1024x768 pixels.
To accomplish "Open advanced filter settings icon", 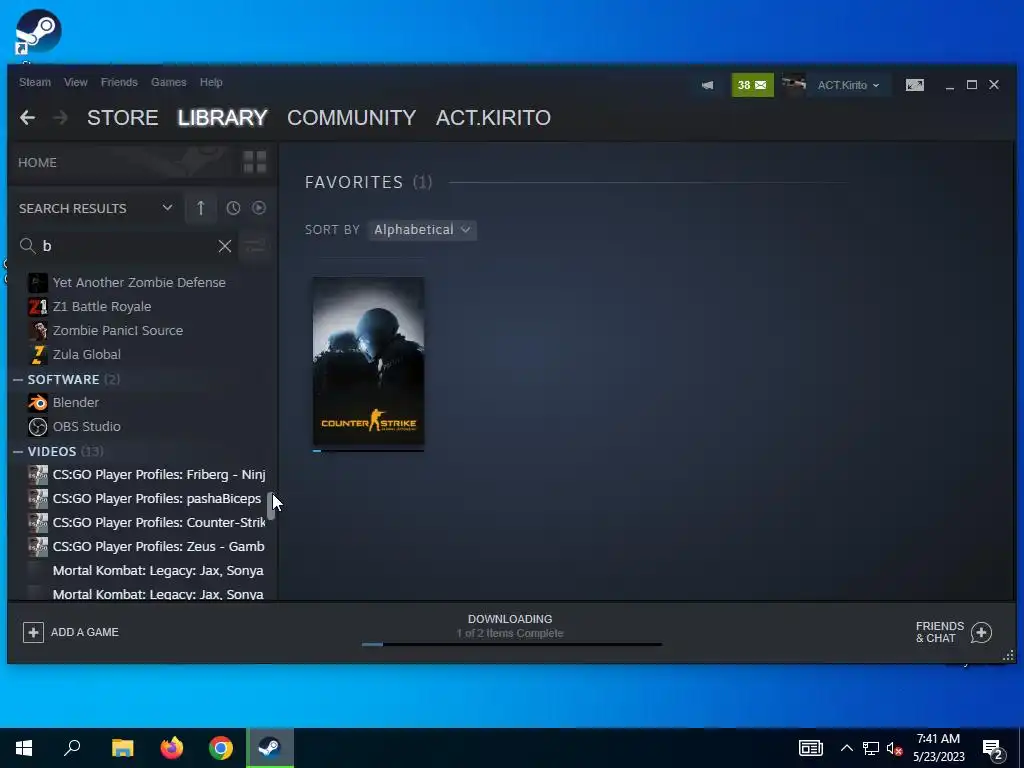I will 255,246.
